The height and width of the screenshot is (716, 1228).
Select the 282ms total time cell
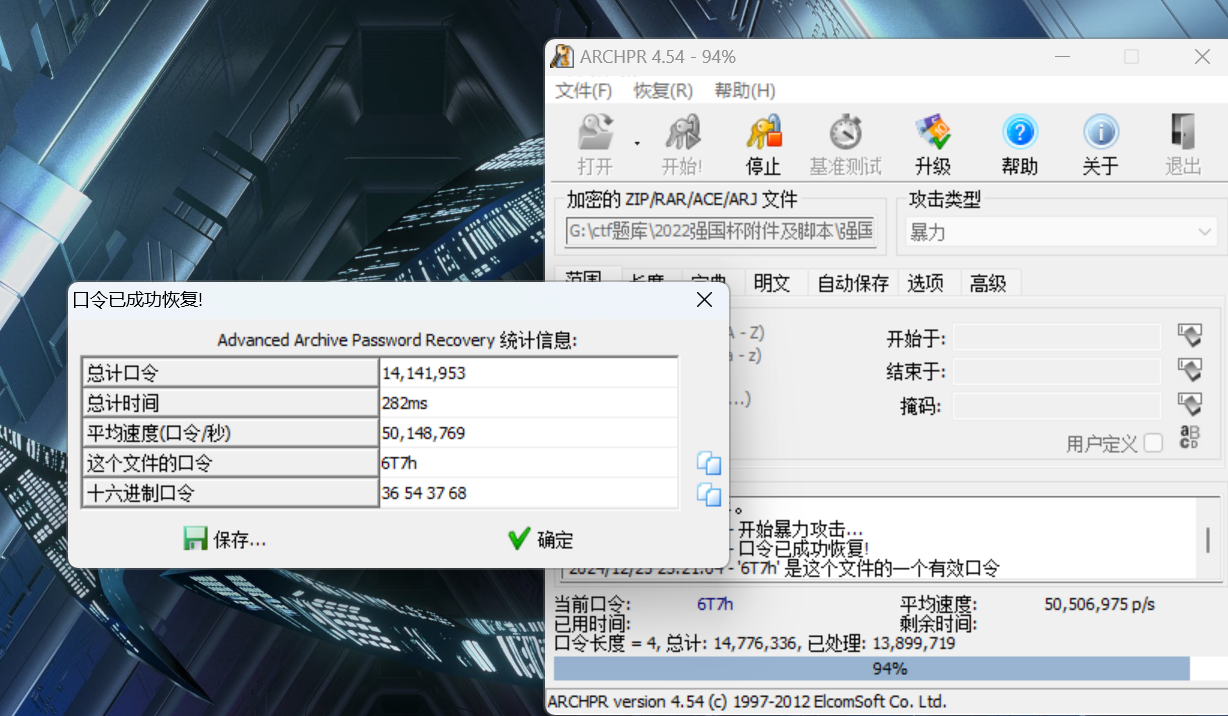pyautogui.click(x=528, y=403)
